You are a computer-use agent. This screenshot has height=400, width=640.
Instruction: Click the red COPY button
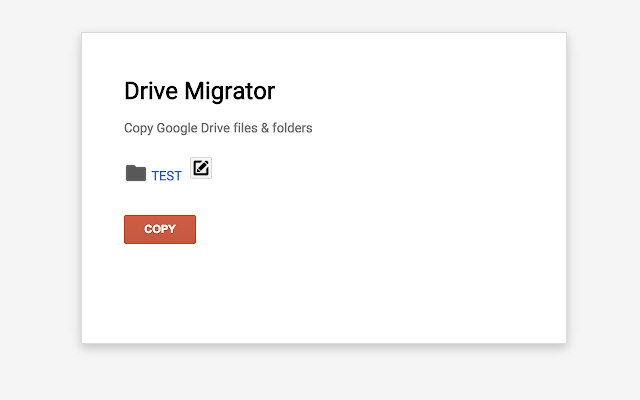[x=160, y=229]
